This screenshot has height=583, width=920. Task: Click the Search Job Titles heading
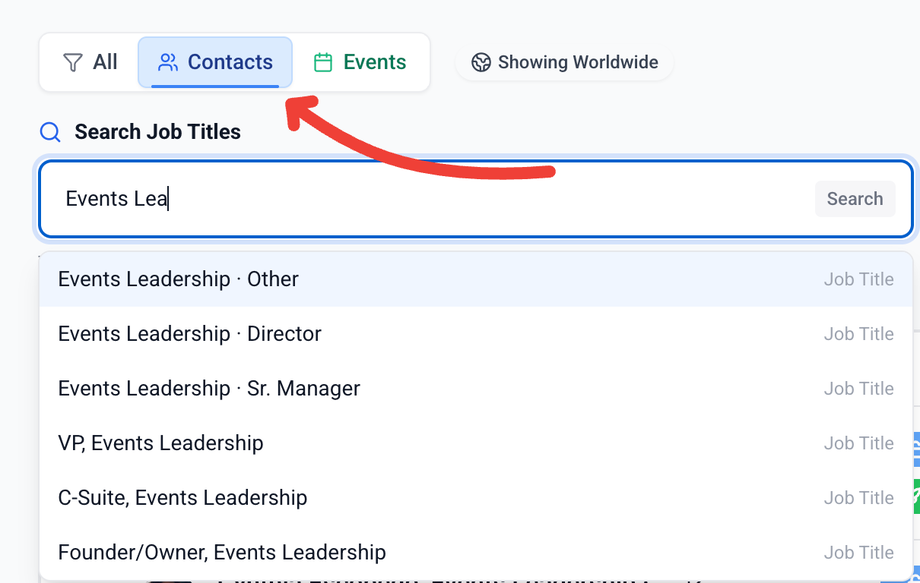tap(157, 132)
